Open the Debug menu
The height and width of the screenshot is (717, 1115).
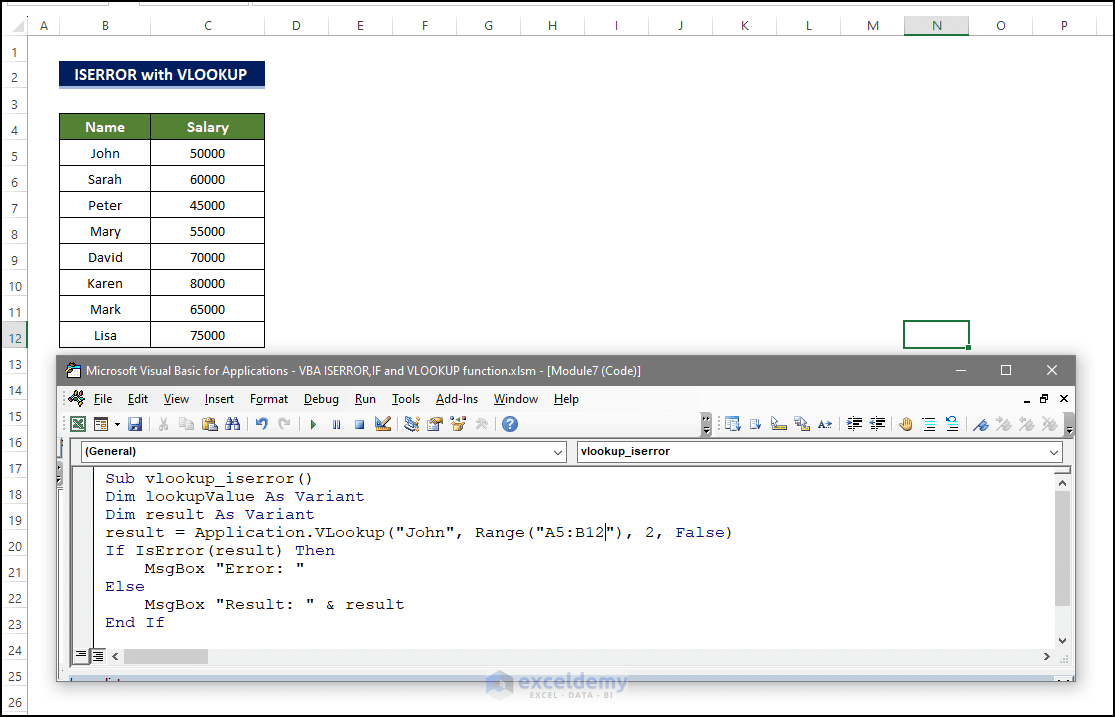point(321,399)
